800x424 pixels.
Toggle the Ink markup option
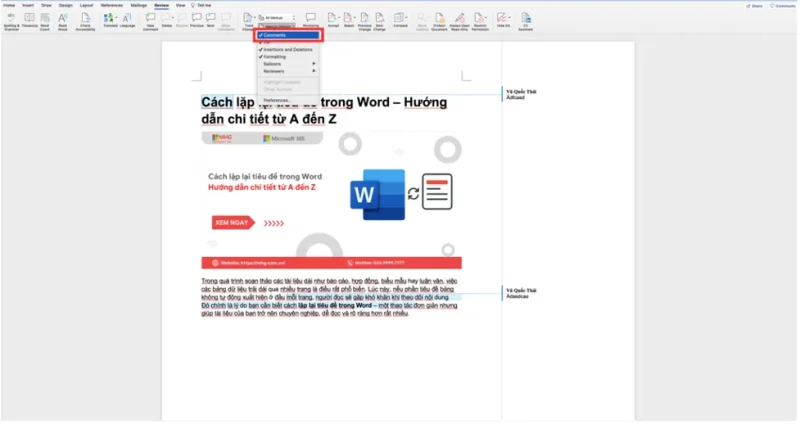[288, 42]
